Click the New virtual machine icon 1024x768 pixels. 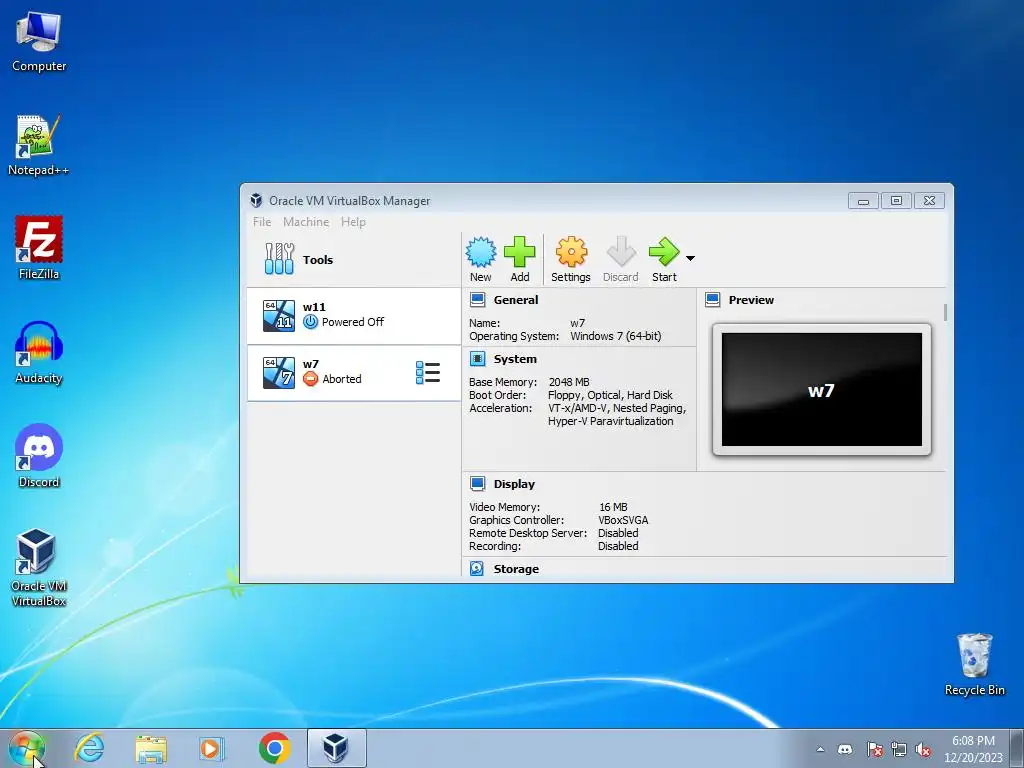tap(481, 259)
